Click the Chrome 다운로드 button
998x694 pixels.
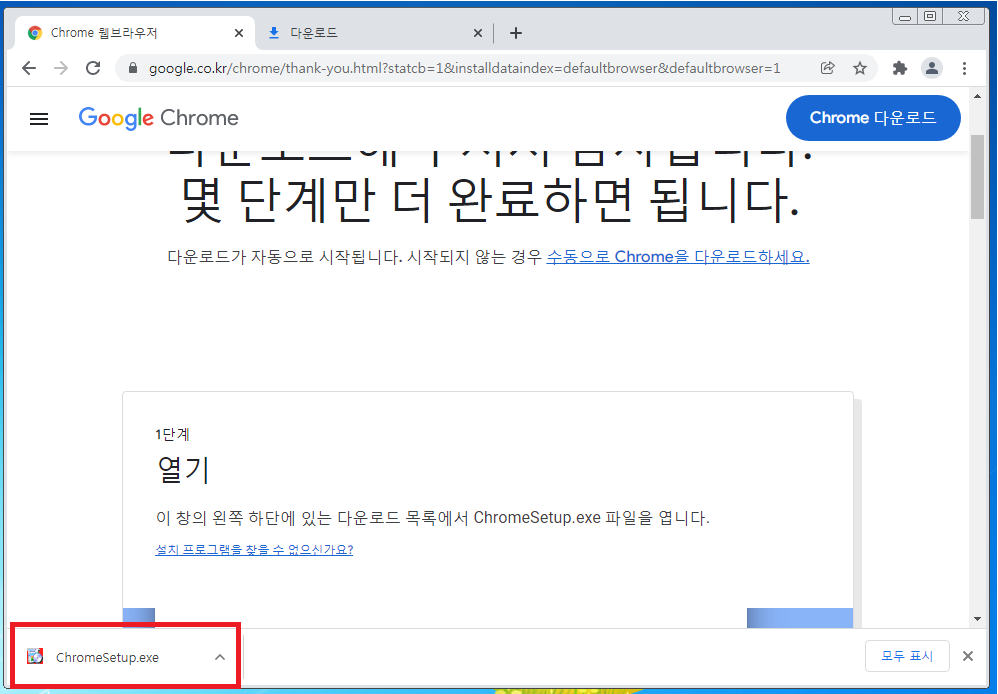point(873,118)
